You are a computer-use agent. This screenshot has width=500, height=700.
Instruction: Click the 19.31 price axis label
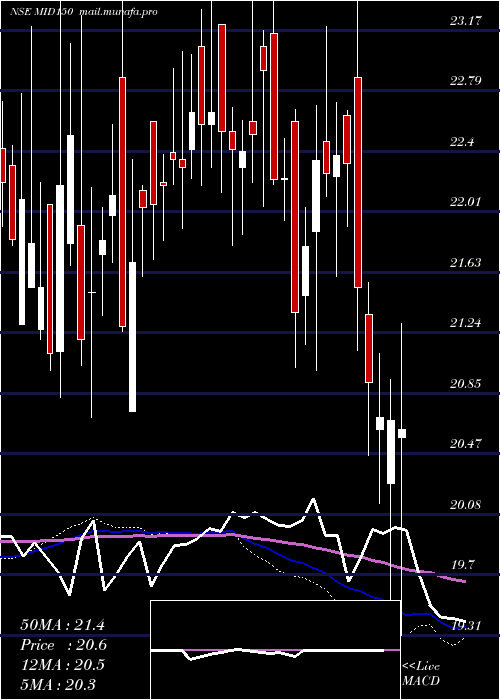click(x=465, y=626)
